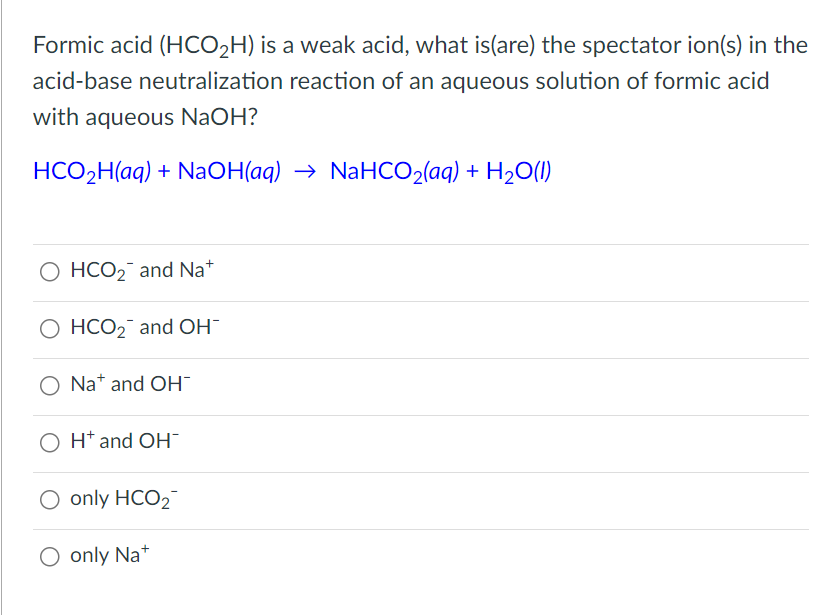This screenshot has width=838, height=615.
Task: Select the radio button for Na+ and OH-
Action: [x=50, y=385]
